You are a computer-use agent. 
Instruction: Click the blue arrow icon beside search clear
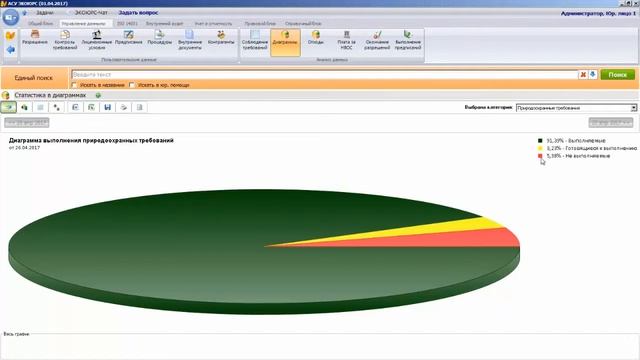[x=593, y=75]
